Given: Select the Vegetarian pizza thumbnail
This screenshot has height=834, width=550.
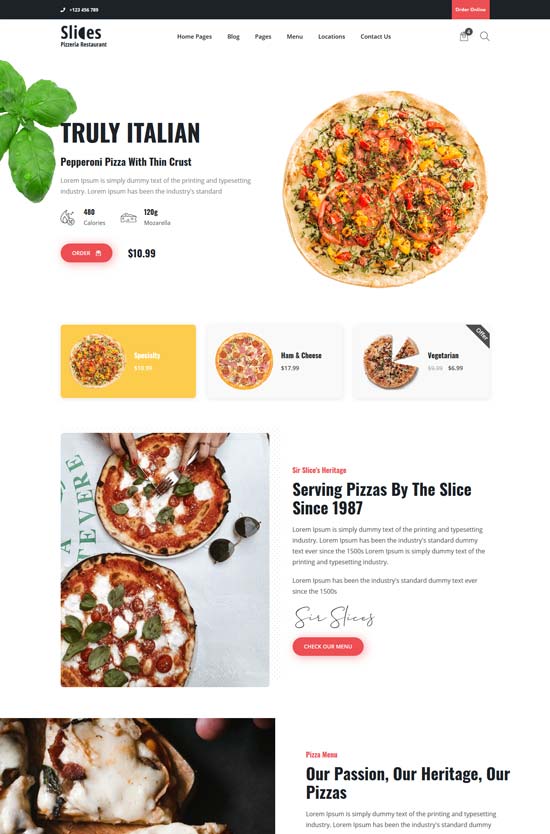Looking at the screenshot, I should [x=391, y=361].
